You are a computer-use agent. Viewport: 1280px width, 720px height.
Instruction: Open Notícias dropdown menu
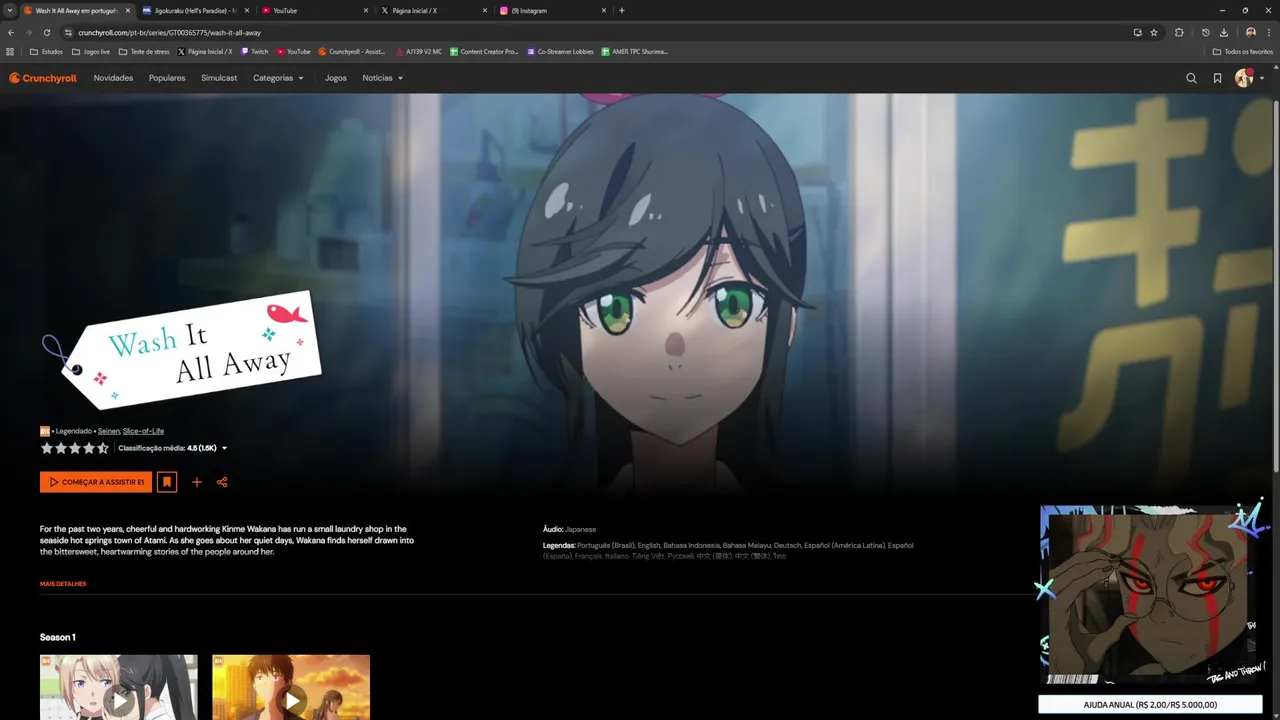pyautogui.click(x=383, y=78)
